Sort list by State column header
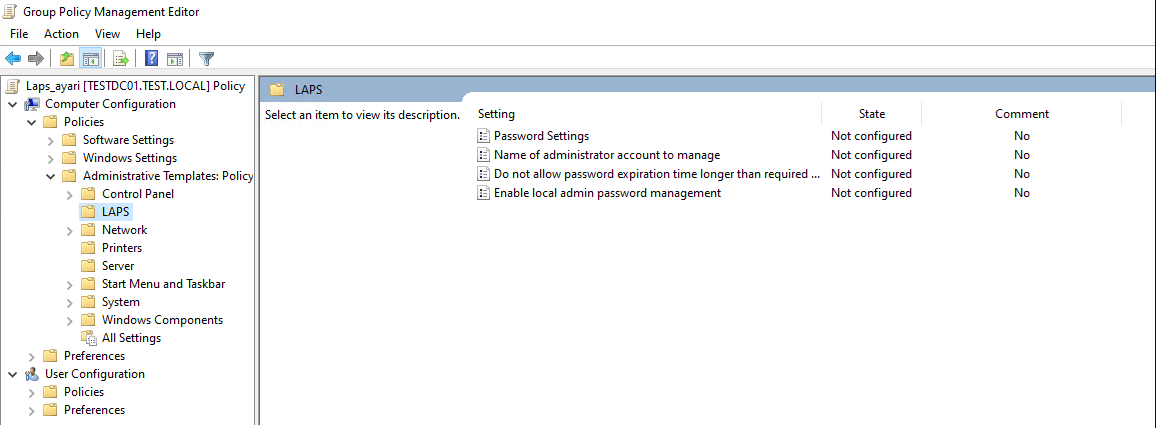Image resolution: width=1156 pixels, height=428 pixels. [x=871, y=114]
